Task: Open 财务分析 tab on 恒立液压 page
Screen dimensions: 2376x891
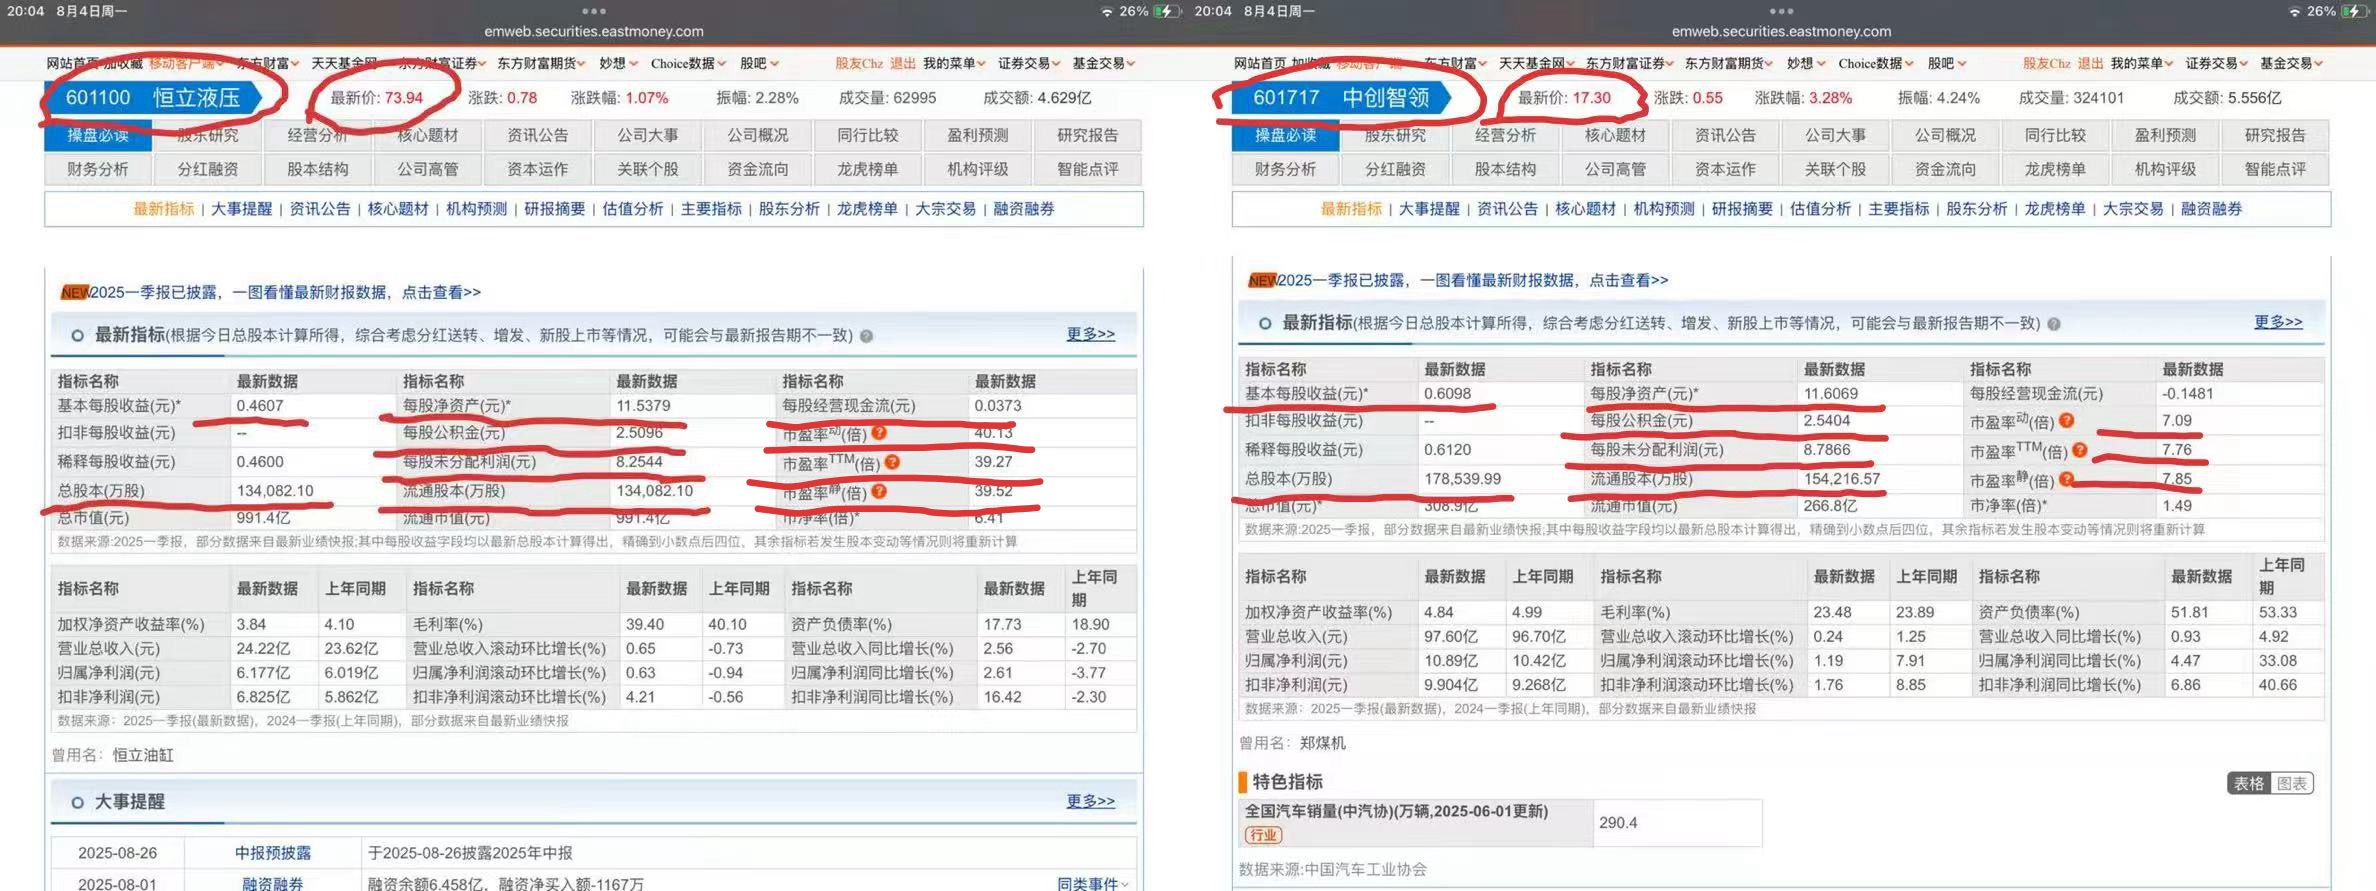Action: click(98, 170)
